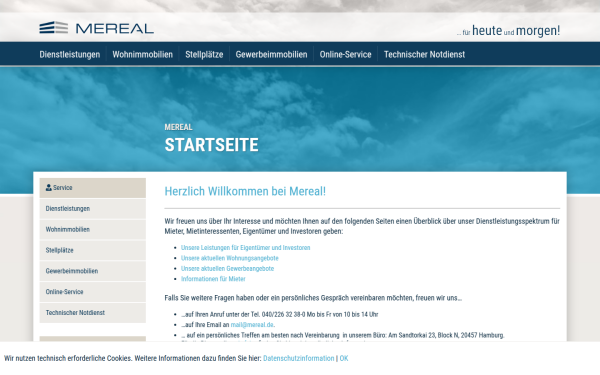Open Technischer Notdienst in the top navigation bar
Image resolution: width=600 pixels, height=375 pixels.
click(424, 54)
